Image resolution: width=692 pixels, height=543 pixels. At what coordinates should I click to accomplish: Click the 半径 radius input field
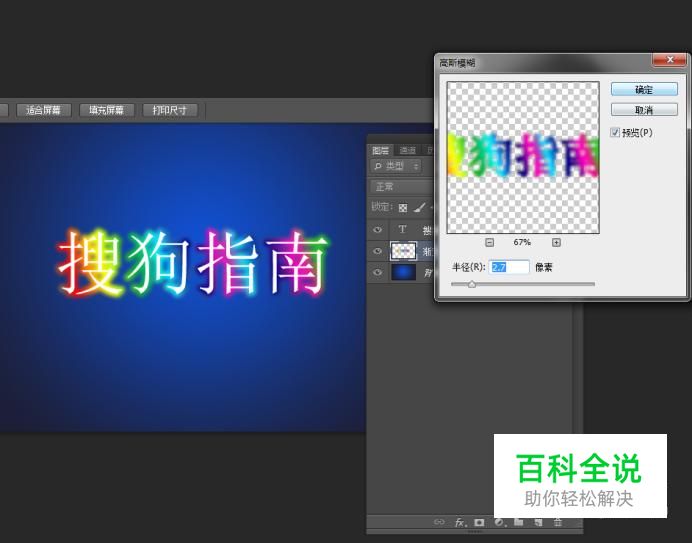click(x=509, y=267)
